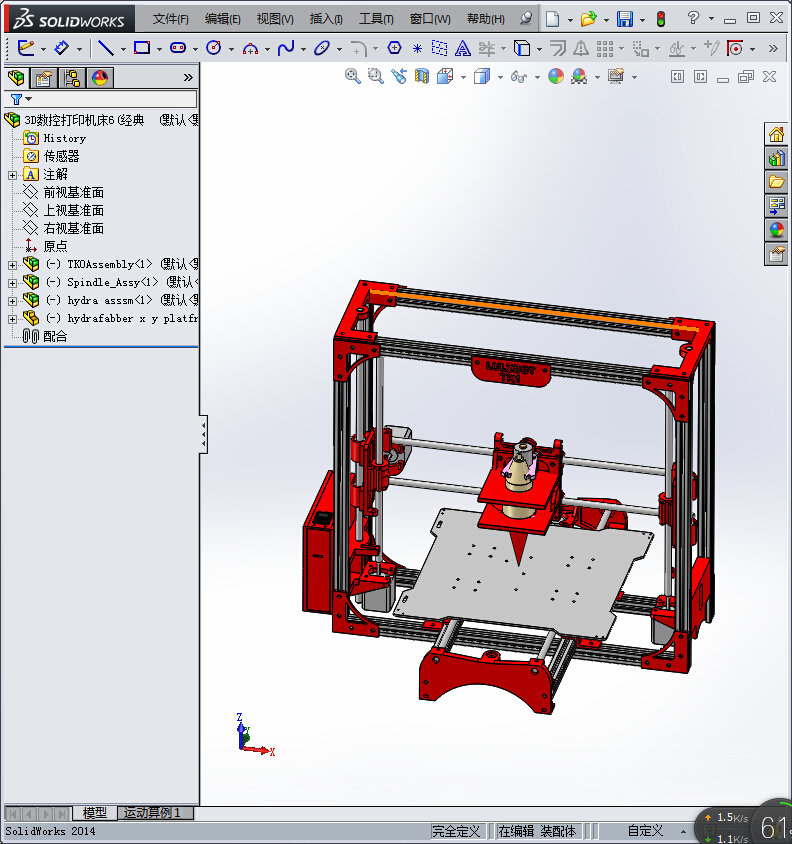Select the Sketch tool
Screen dimensions: 792x844
click(26, 48)
